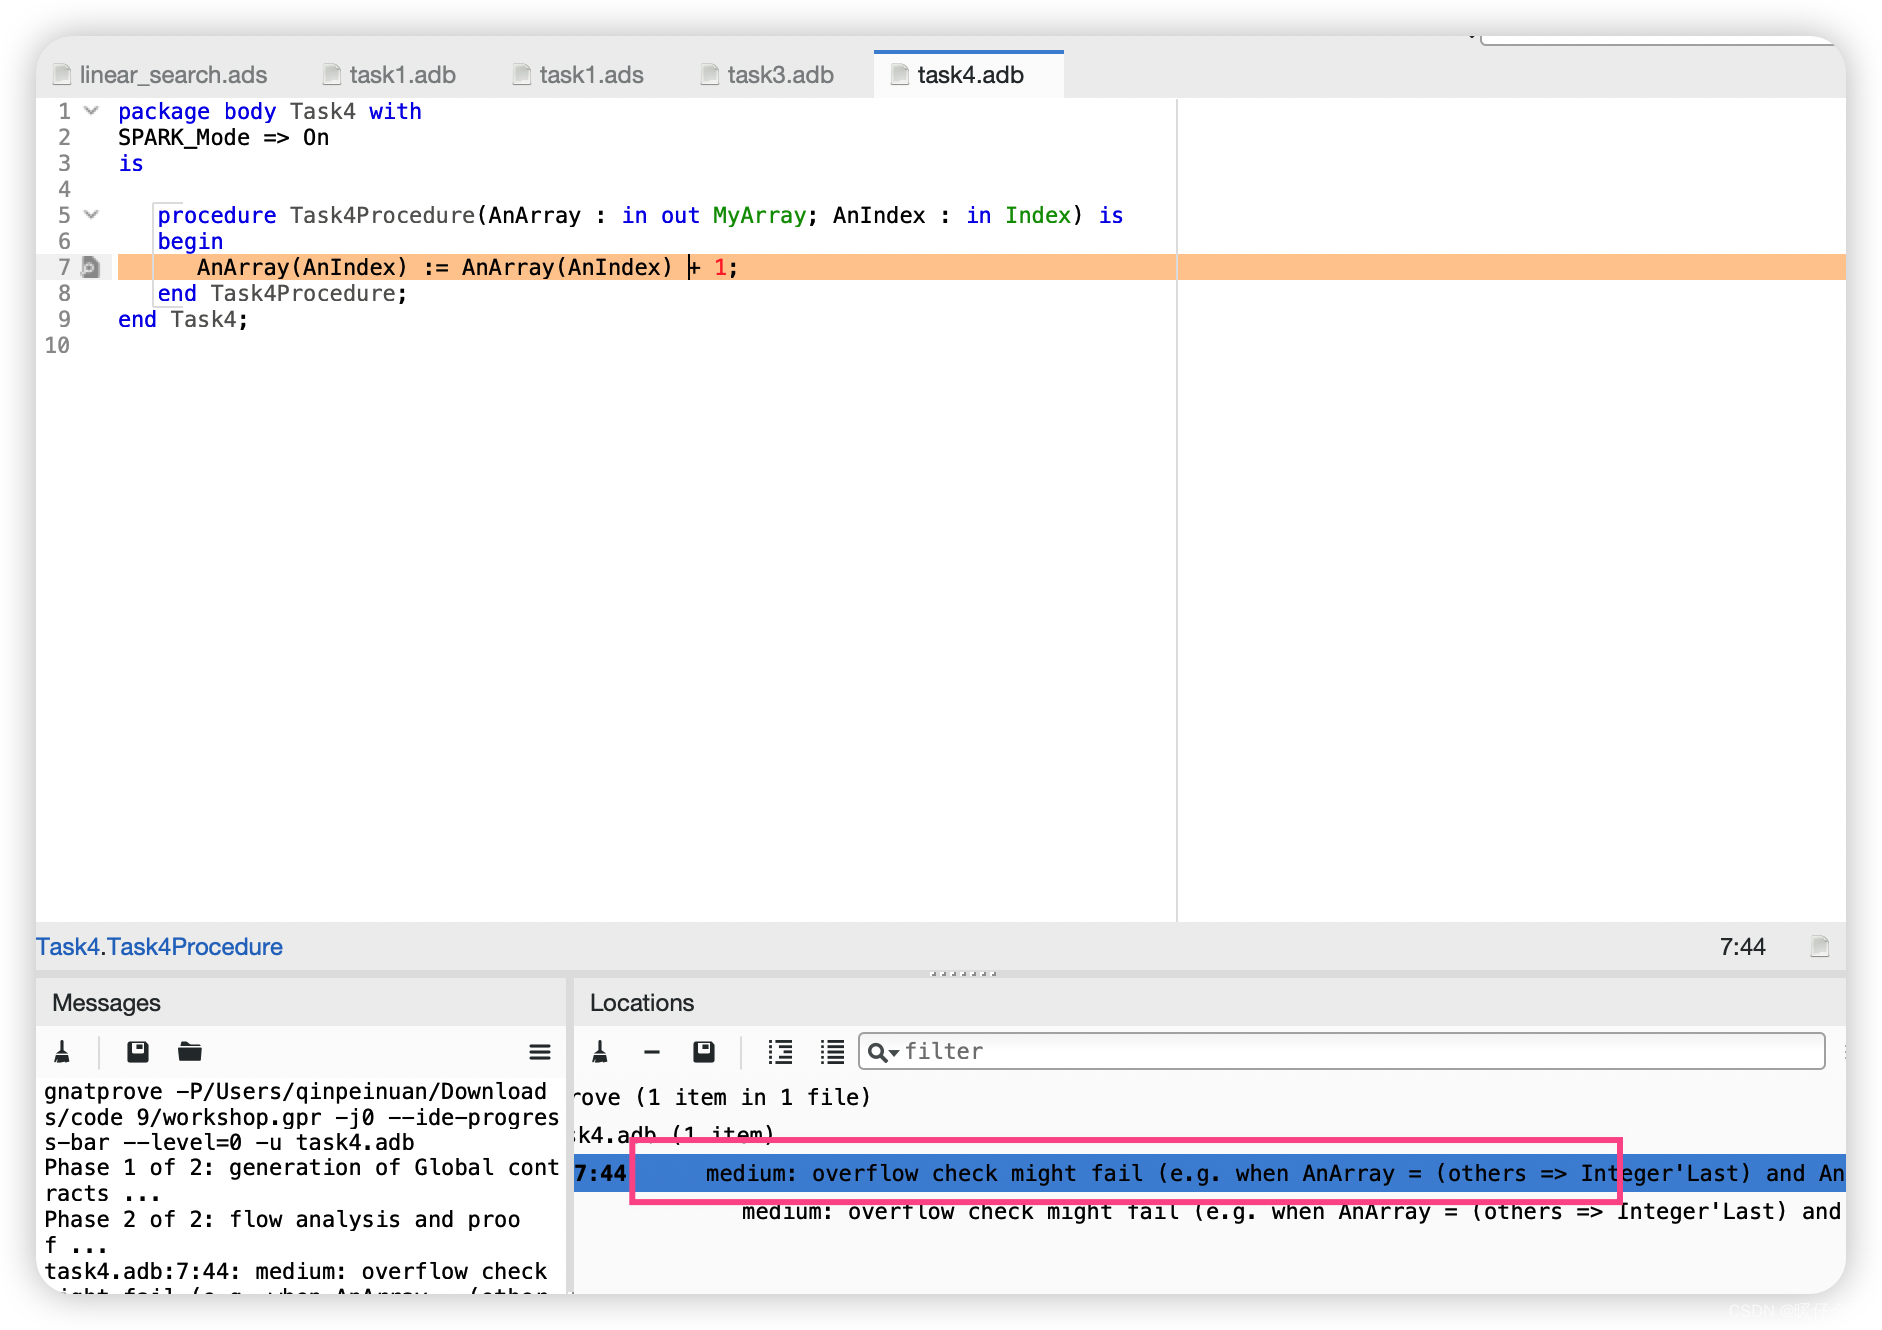1882x1330 pixels.
Task: Open the task1.adb editor tab
Action: point(390,75)
